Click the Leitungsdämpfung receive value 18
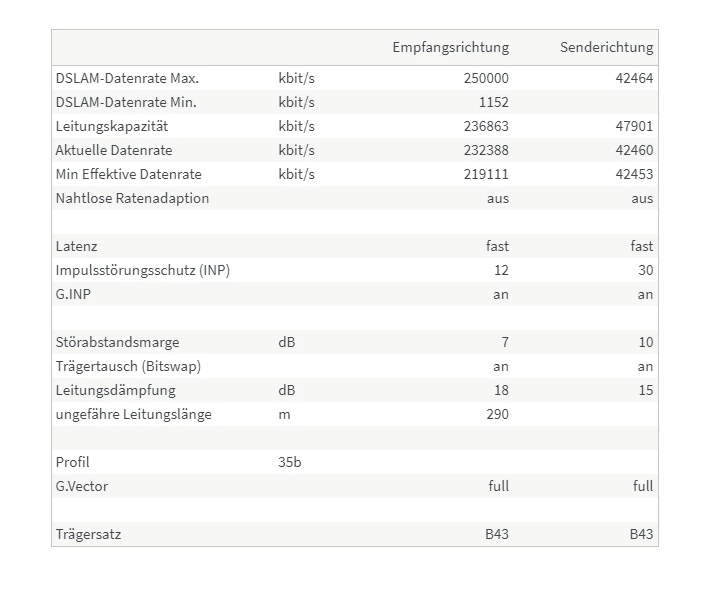This screenshot has height=589, width=703. click(501, 390)
